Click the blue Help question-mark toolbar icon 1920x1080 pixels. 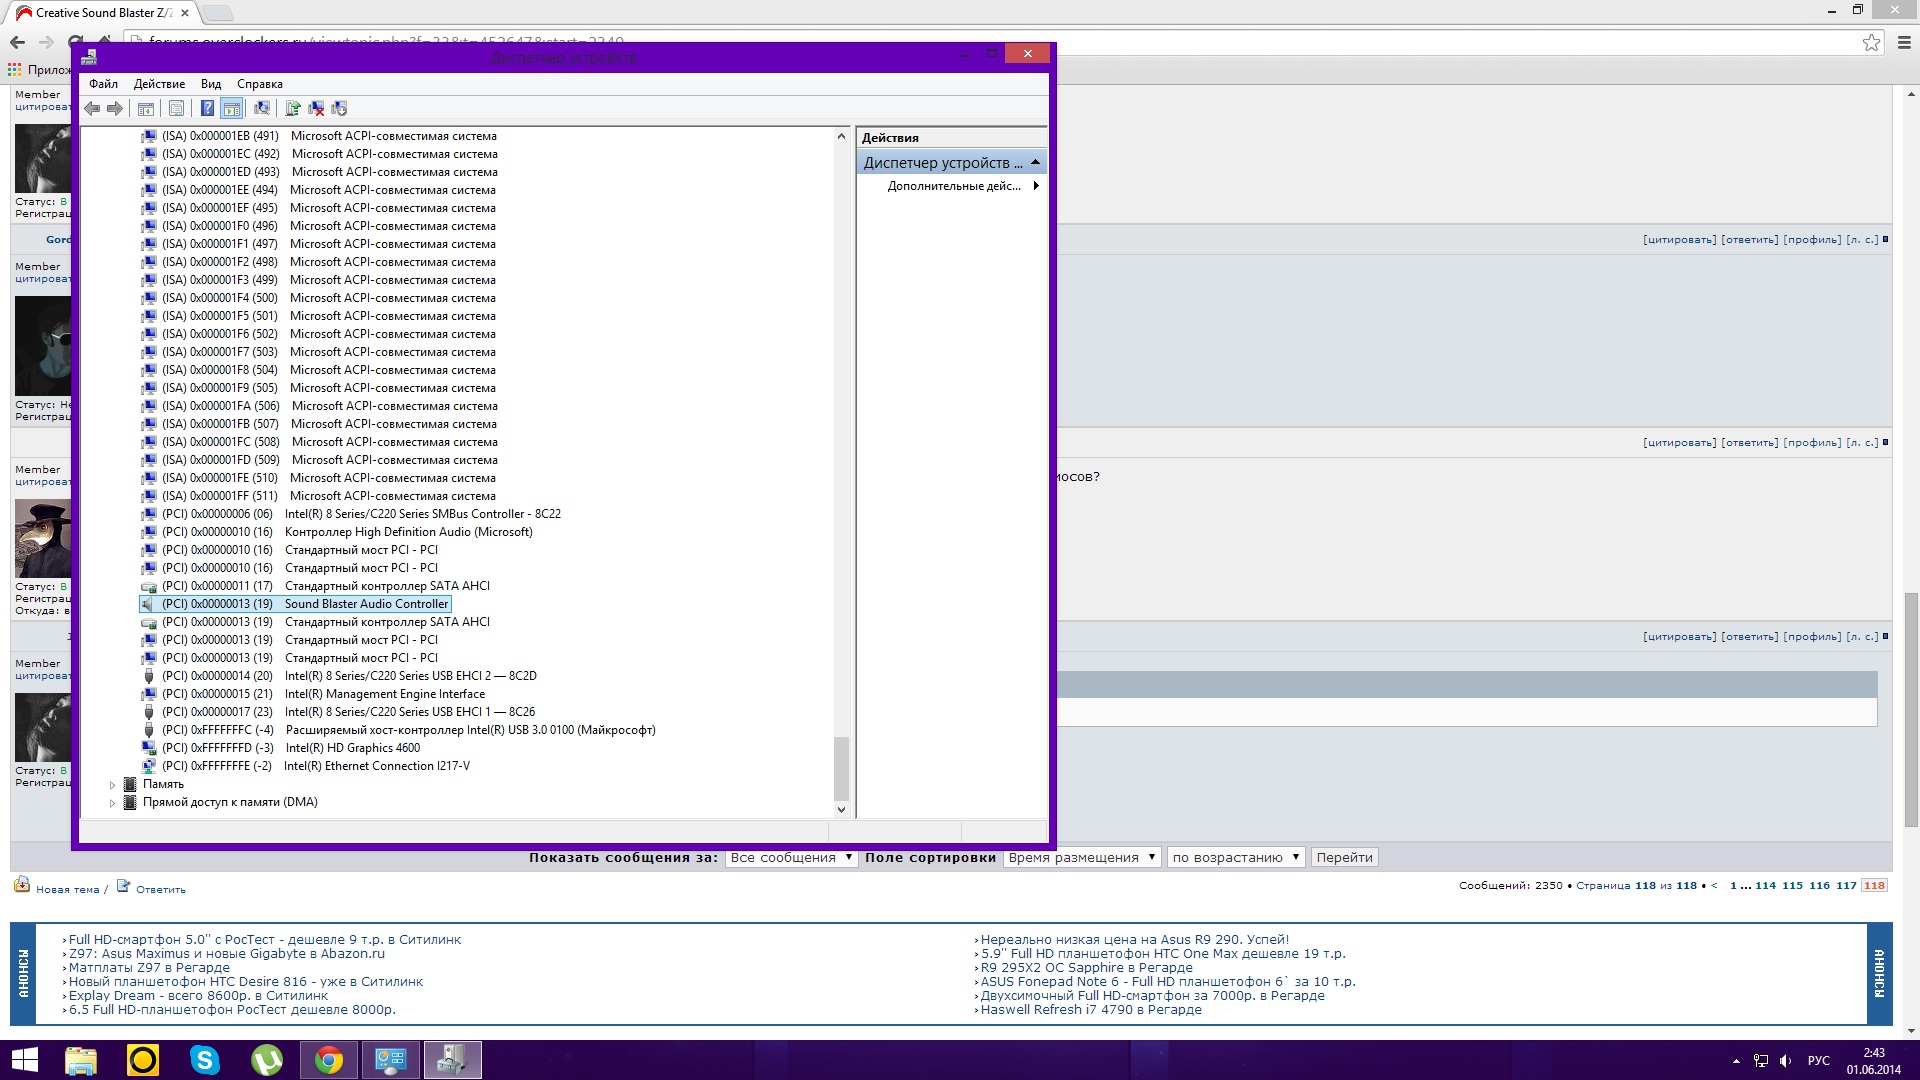pyautogui.click(x=207, y=108)
